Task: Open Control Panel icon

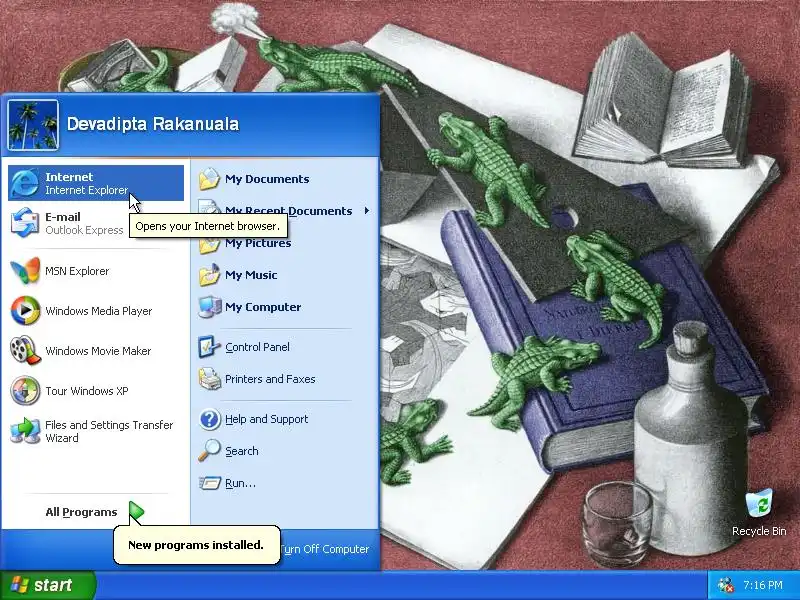Action: [x=209, y=347]
